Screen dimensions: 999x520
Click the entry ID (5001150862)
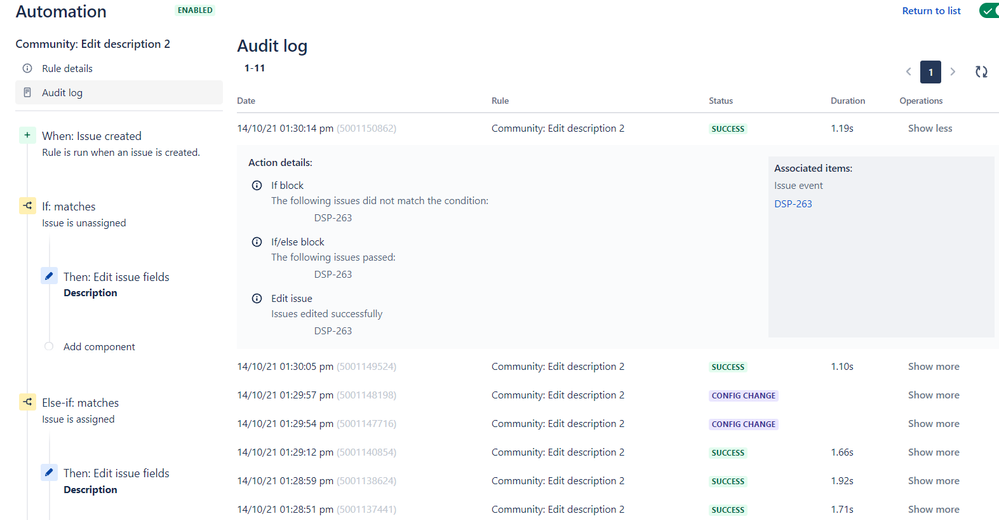[x=366, y=128]
